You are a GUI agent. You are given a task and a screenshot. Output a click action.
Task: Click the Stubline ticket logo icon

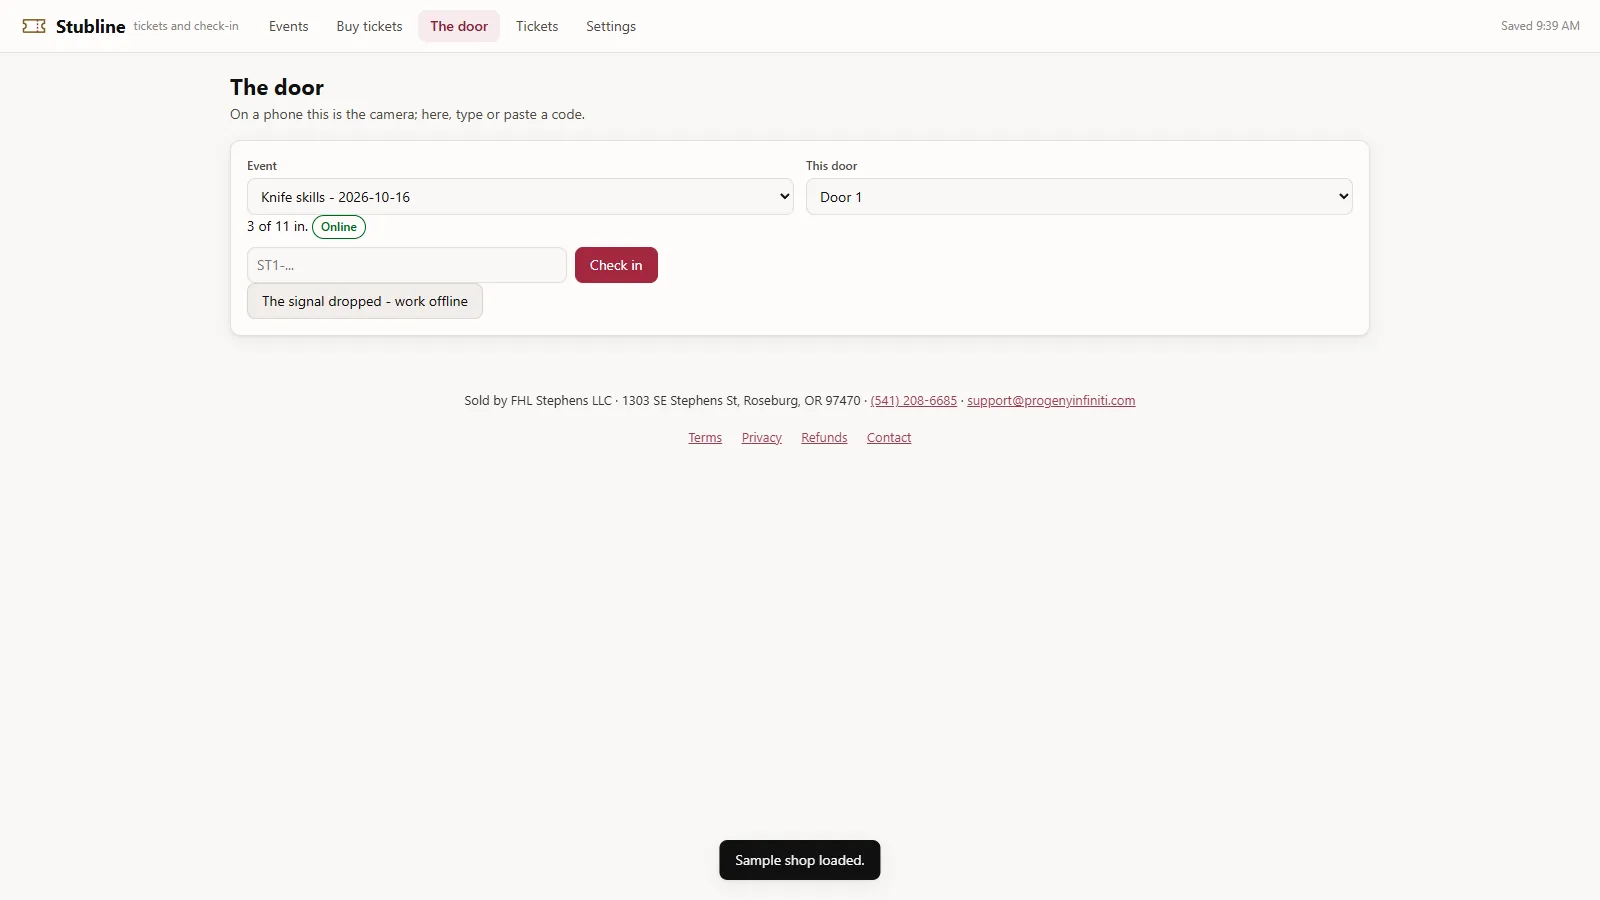(x=34, y=26)
